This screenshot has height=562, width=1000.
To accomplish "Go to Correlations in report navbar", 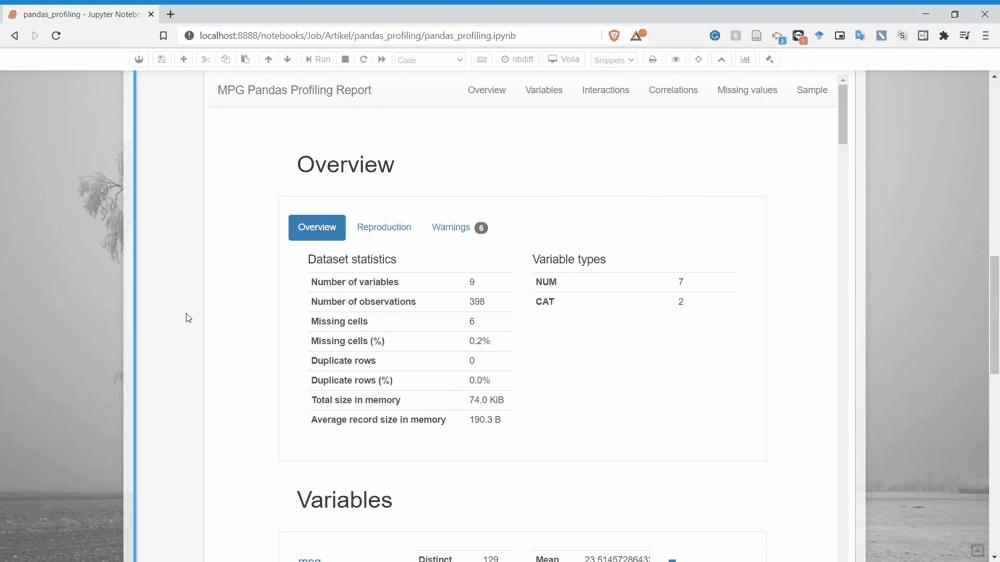I will point(673,90).
